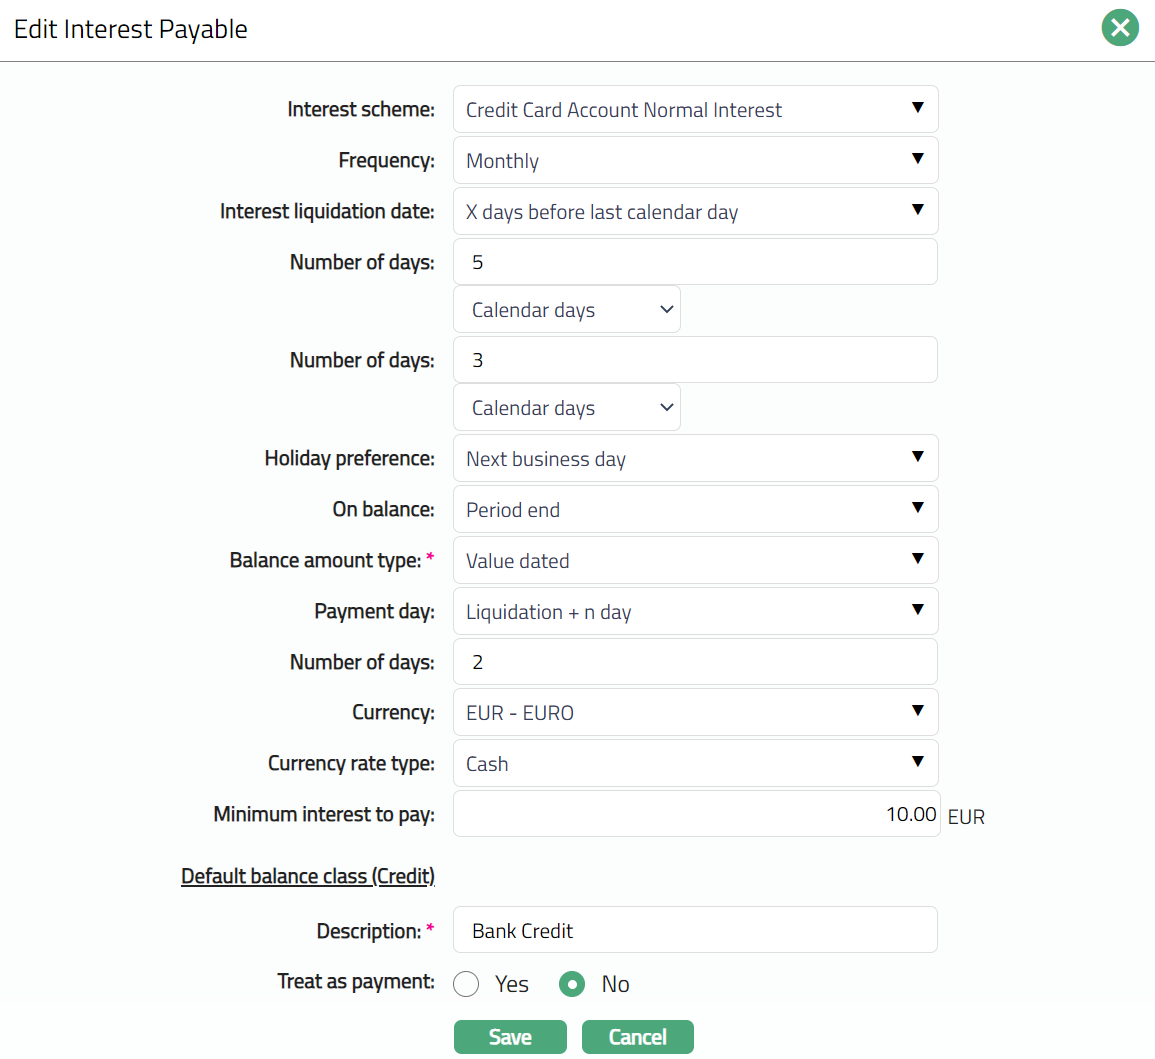Open the Payment day dropdown
1155x1059 pixels.
tap(695, 612)
